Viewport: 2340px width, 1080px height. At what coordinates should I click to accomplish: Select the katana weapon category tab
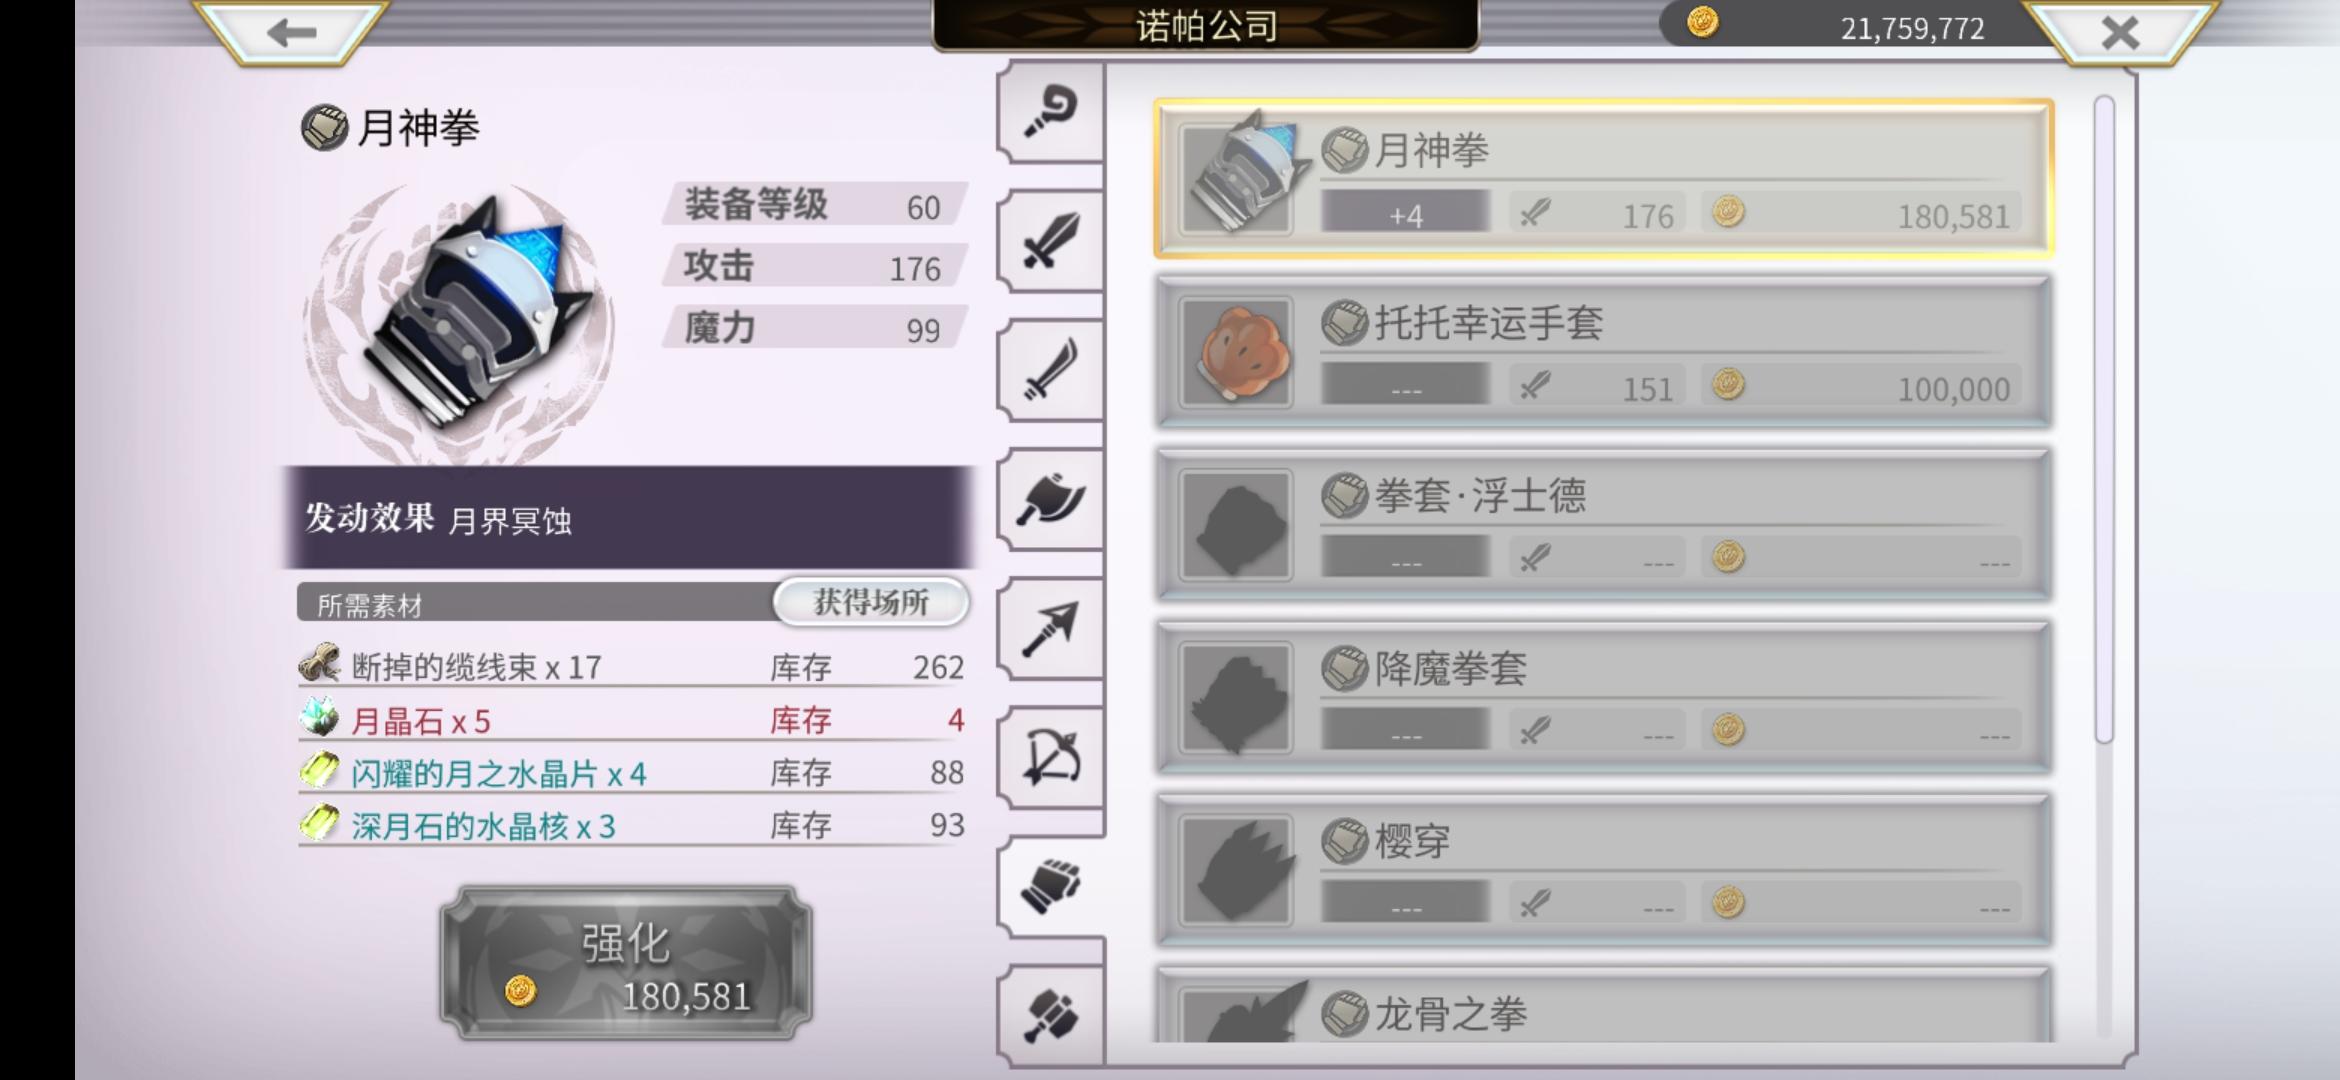pos(1051,369)
